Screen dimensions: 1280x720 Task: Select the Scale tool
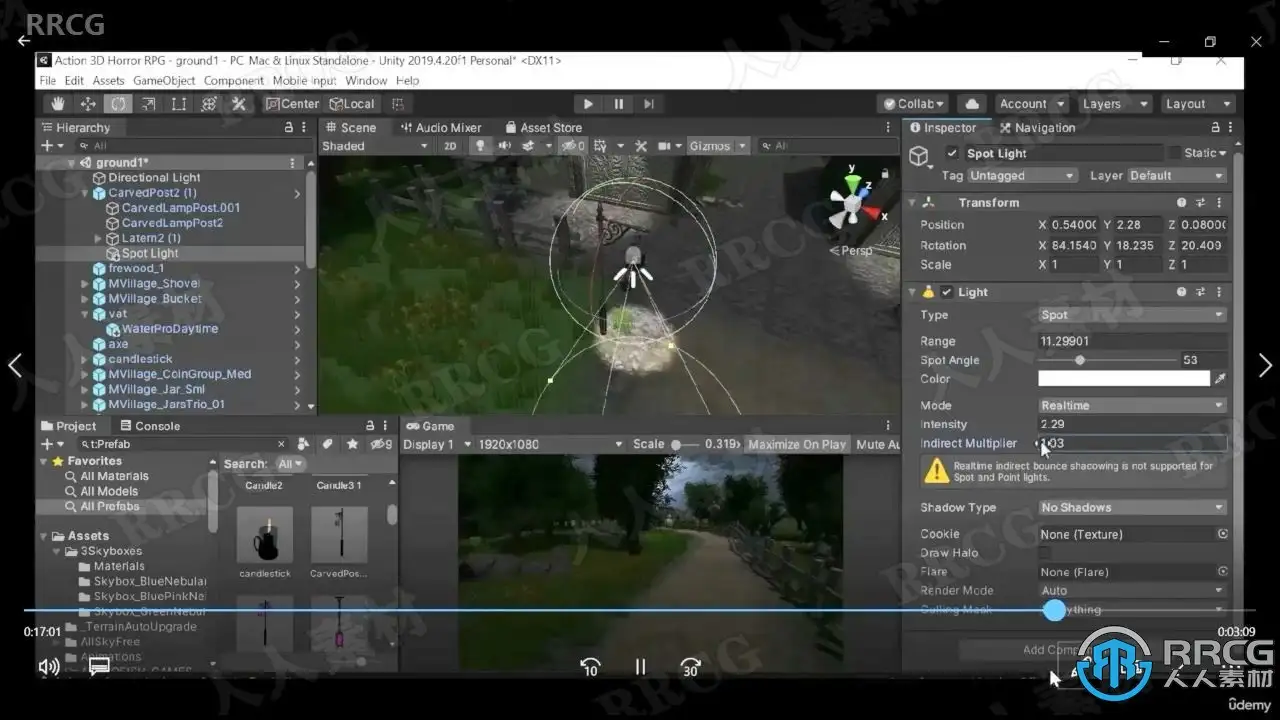tap(148, 104)
